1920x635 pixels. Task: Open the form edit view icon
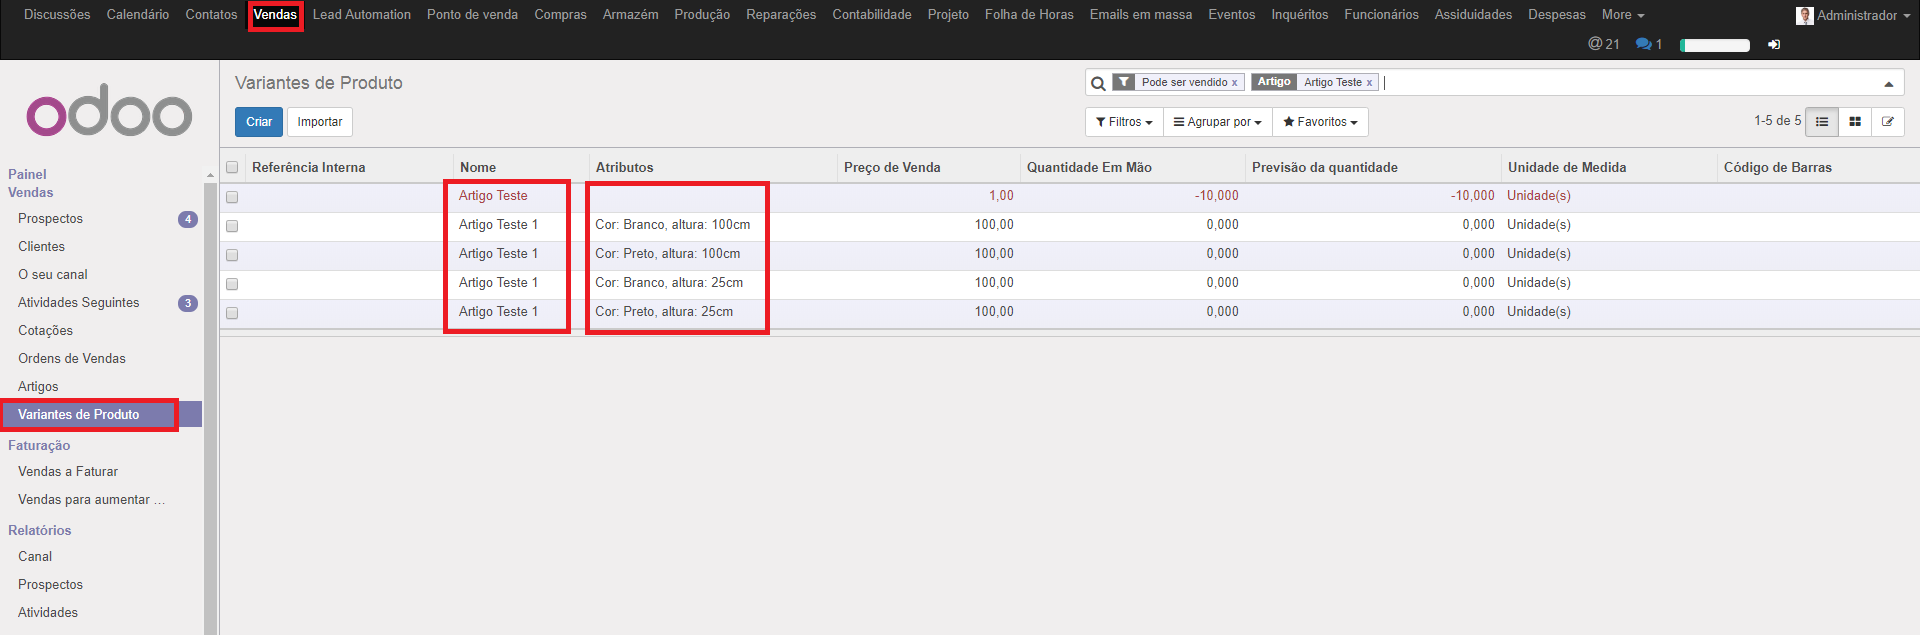click(1888, 122)
